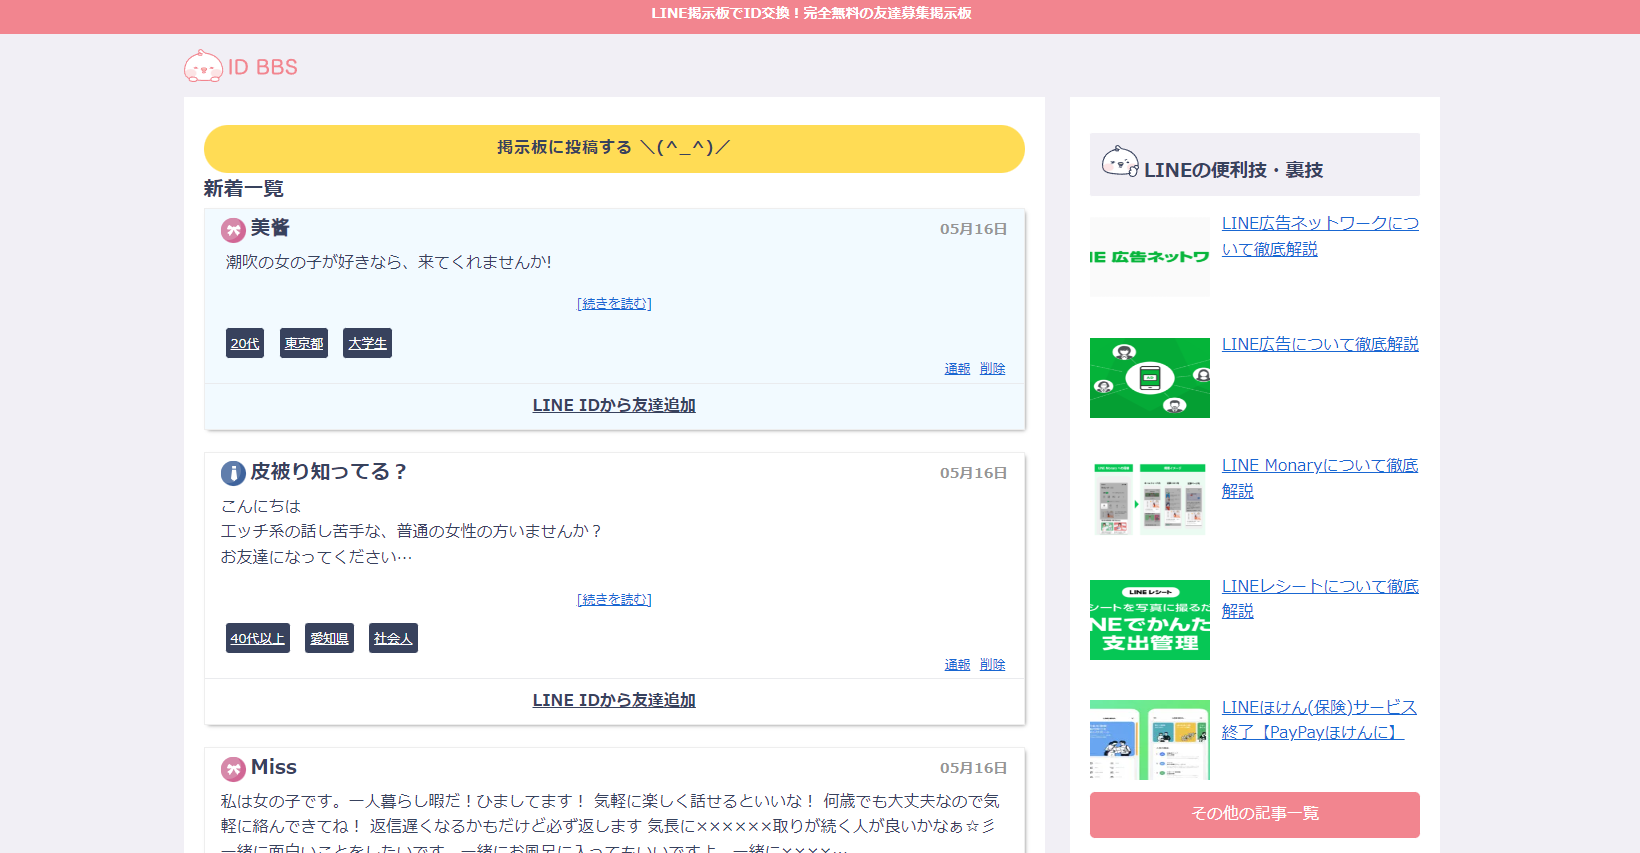Select the 東京都 tag
The height and width of the screenshot is (853, 1640).
[x=304, y=344]
